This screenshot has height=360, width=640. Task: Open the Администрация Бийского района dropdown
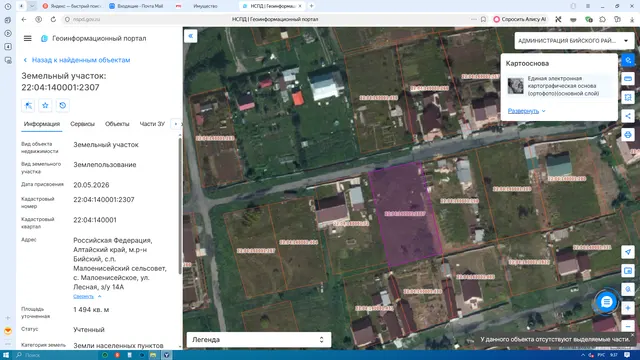point(574,41)
